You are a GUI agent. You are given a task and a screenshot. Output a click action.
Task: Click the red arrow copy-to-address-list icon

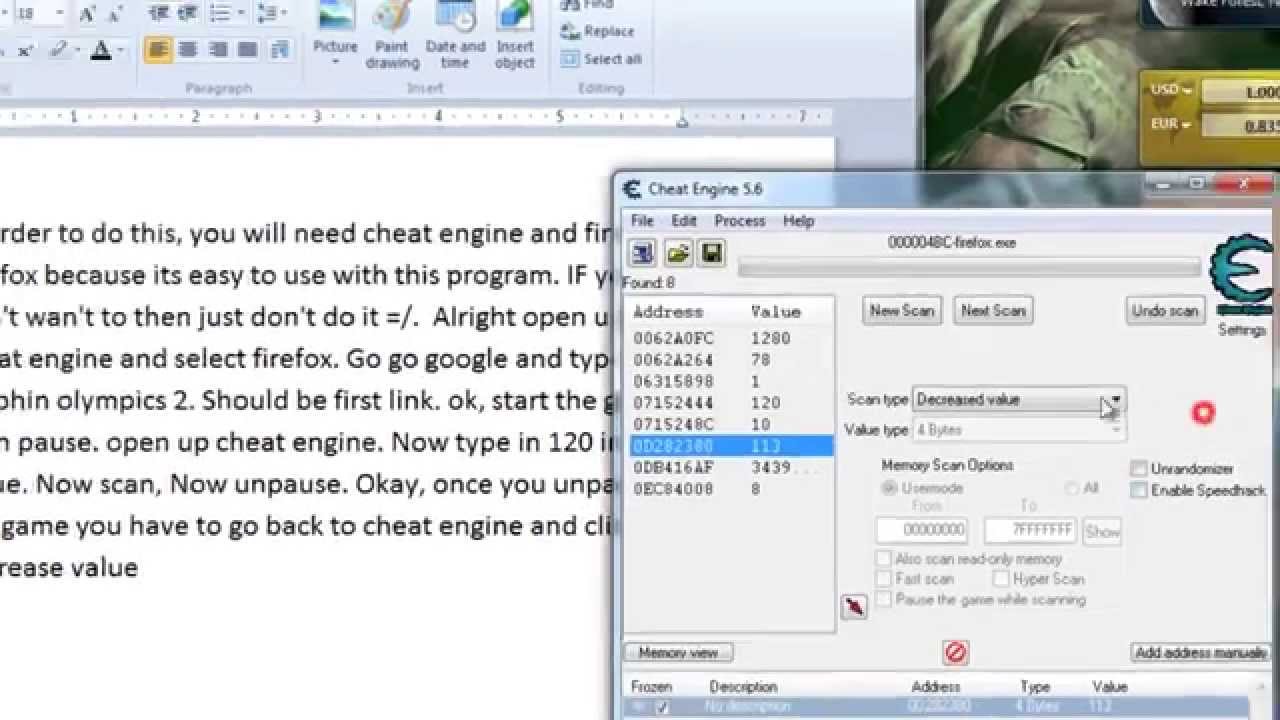(854, 606)
